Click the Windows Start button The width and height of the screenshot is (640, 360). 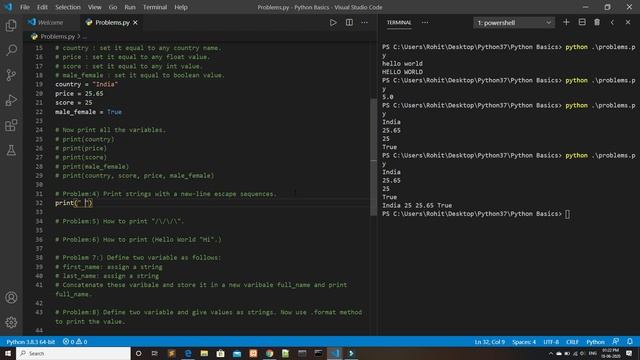coord(8,353)
